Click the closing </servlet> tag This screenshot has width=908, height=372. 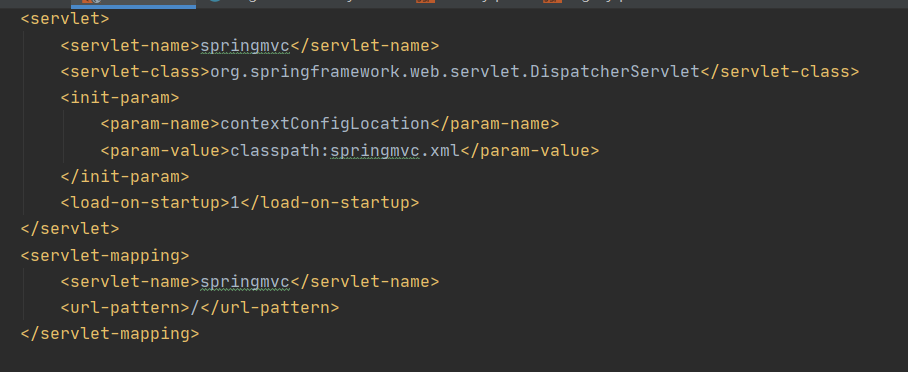tap(70, 228)
